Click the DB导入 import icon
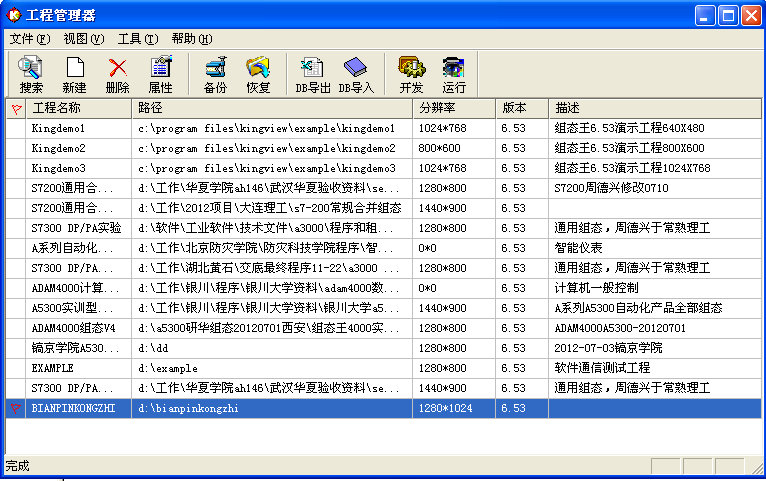 point(356,74)
